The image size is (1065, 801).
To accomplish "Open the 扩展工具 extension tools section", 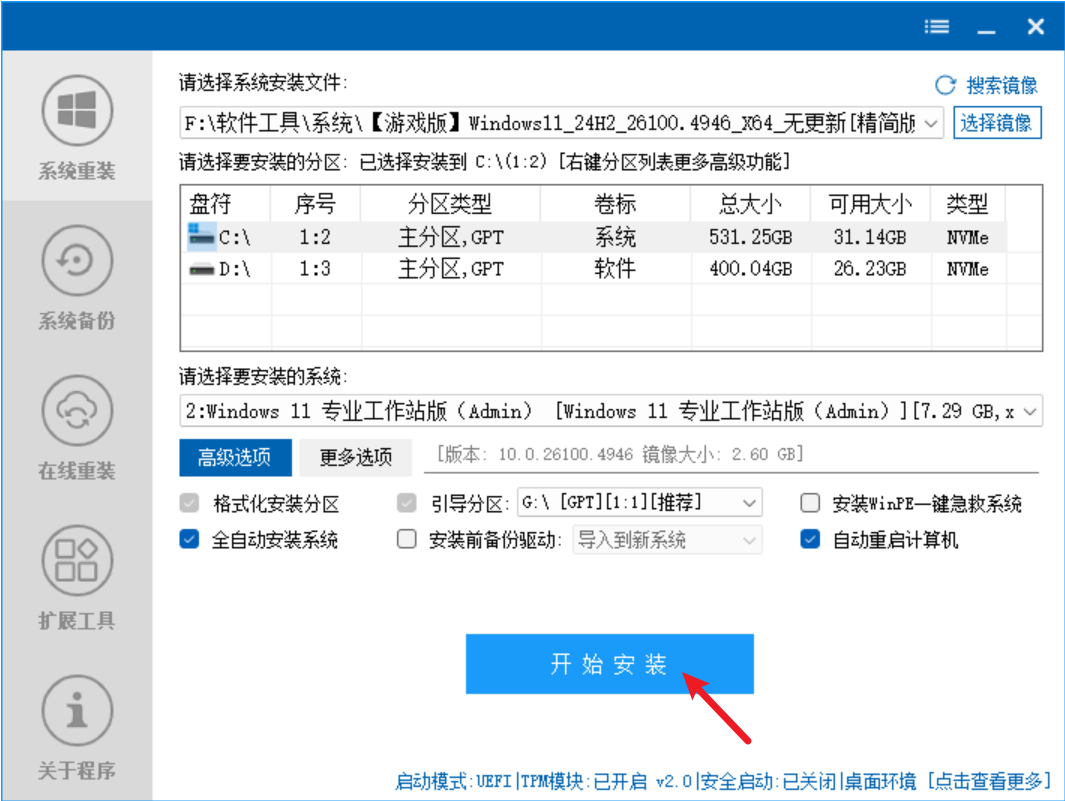I will click(77, 577).
